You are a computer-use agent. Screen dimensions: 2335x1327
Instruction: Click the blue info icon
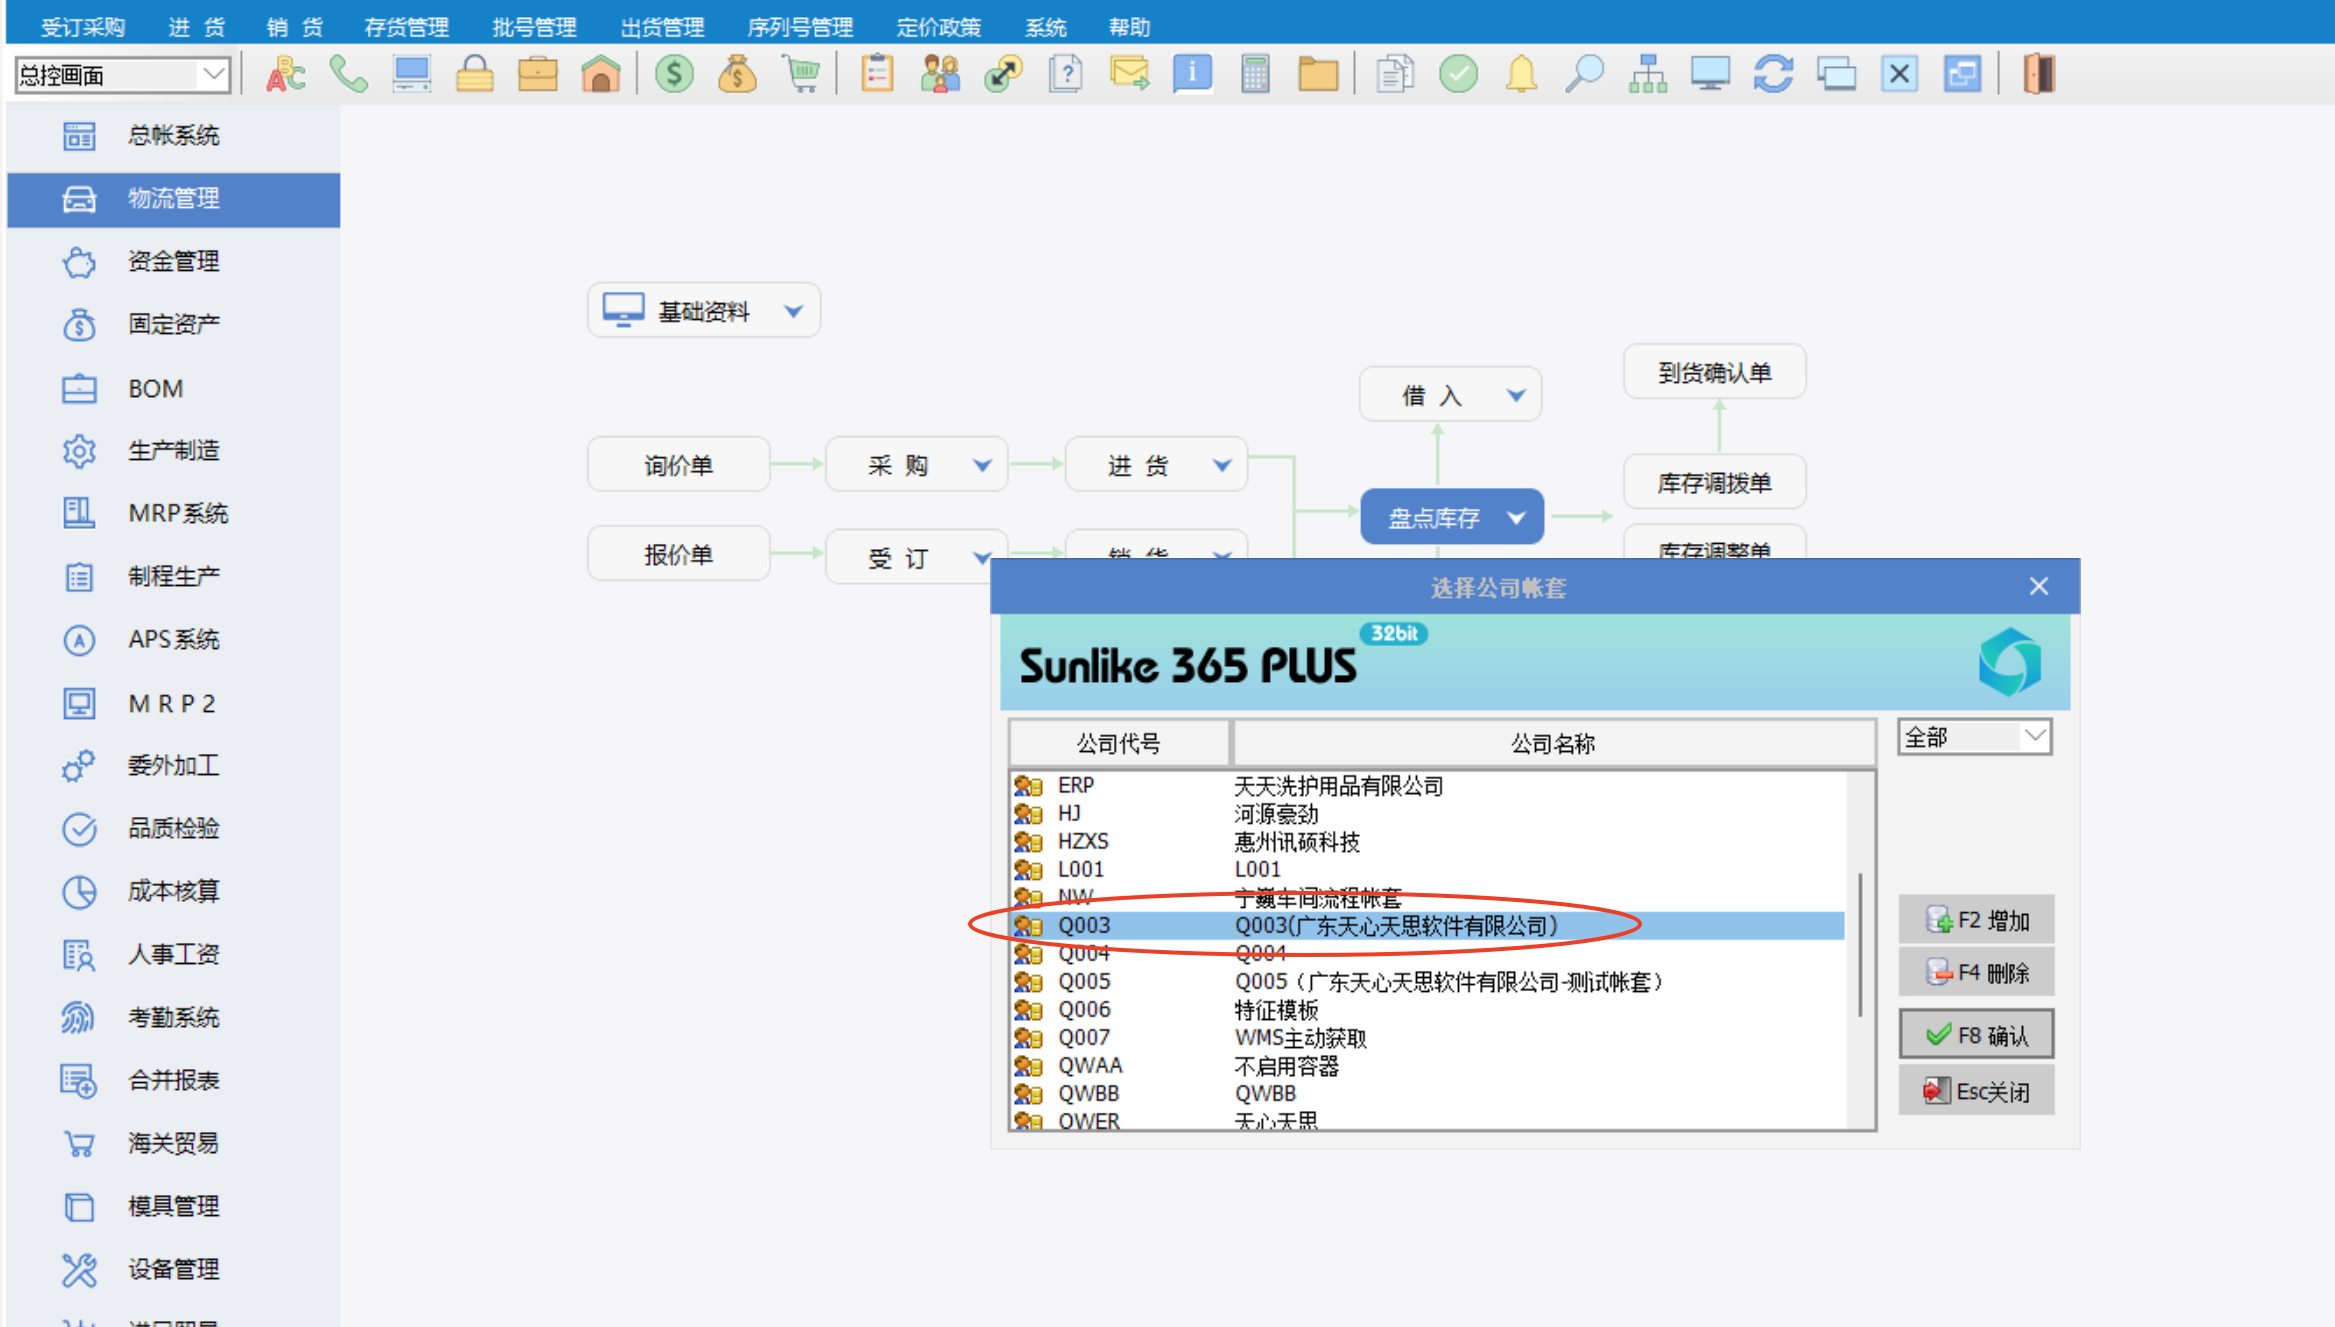(x=1192, y=74)
